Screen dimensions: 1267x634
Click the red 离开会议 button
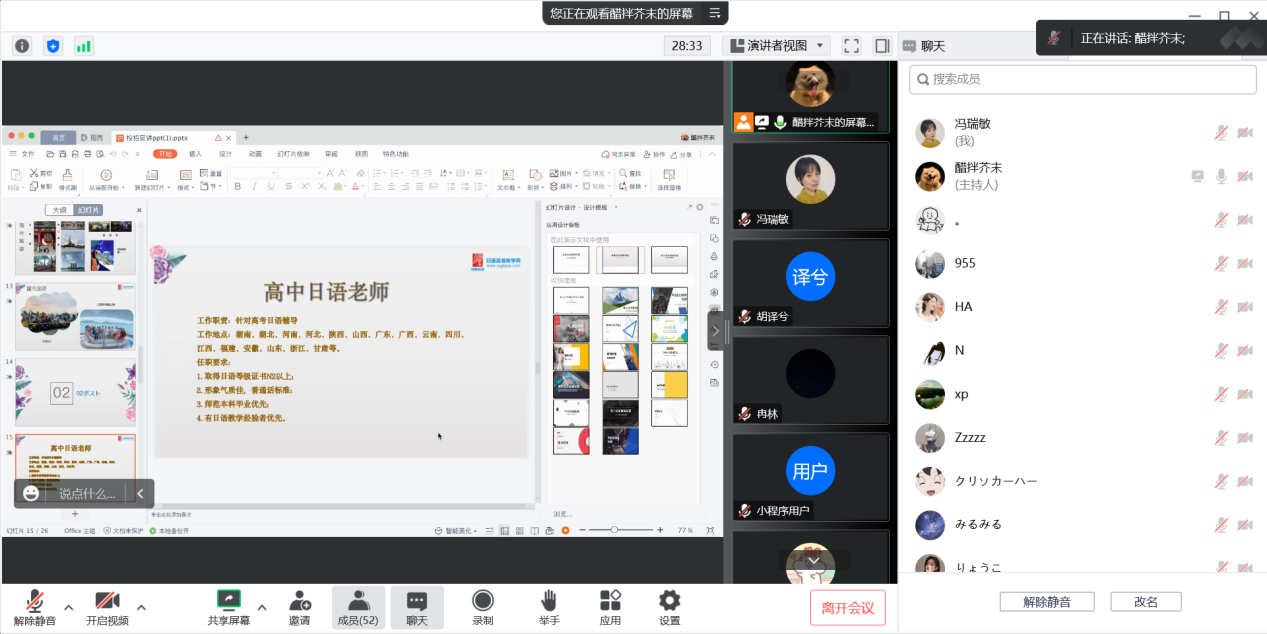pyautogui.click(x=847, y=607)
